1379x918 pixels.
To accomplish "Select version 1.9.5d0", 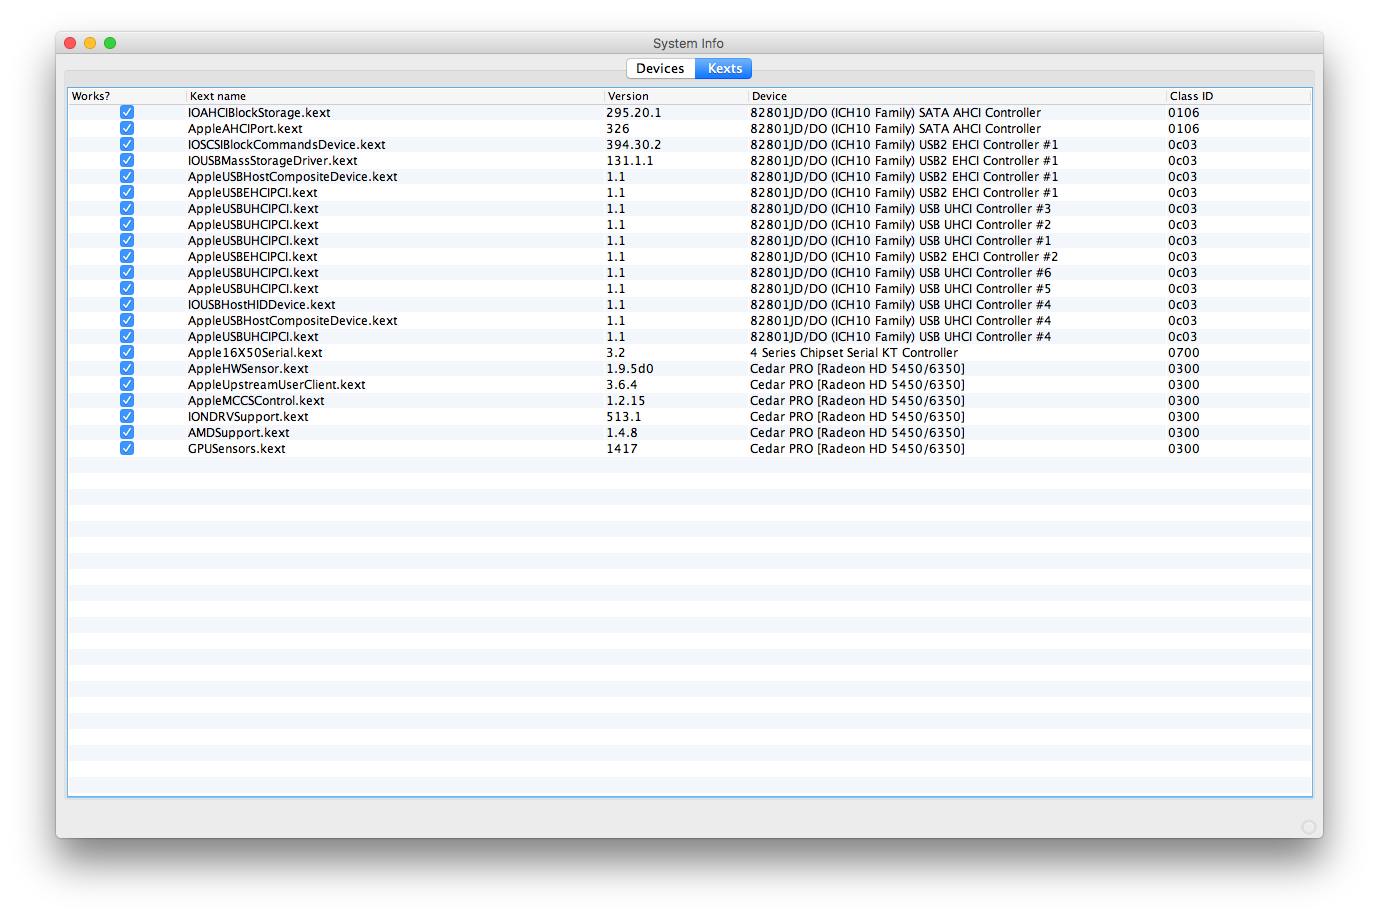I will point(630,369).
